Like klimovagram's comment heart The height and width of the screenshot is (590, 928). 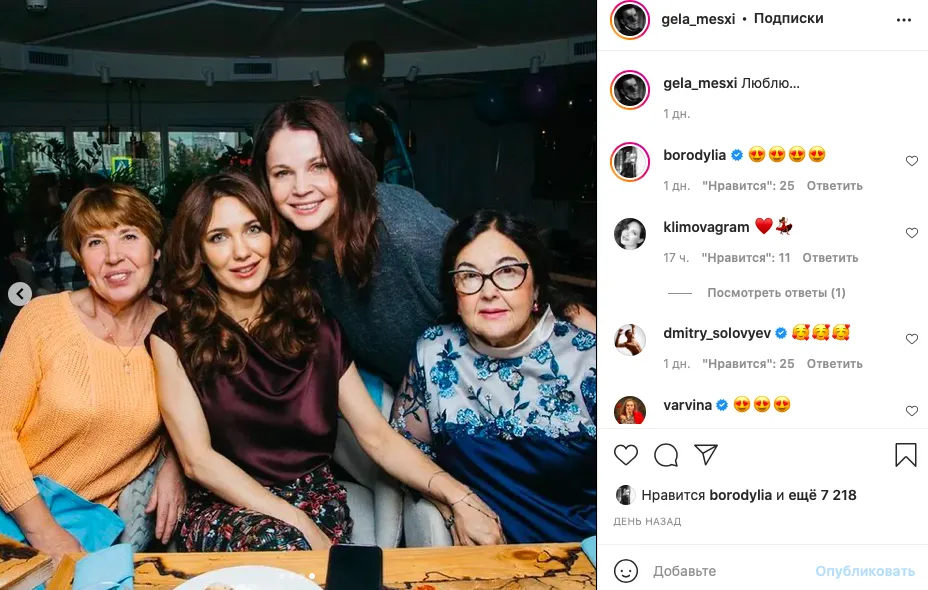[x=911, y=233]
